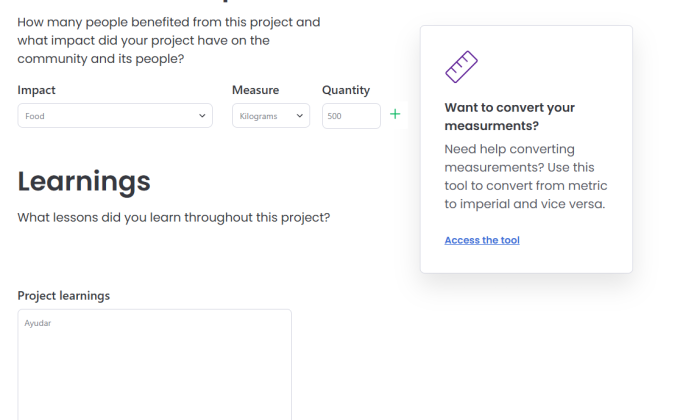Click the 'Quantity' field label
This screenshot has width=680, height=420.
pyautogui.click(x=346, y=90)
